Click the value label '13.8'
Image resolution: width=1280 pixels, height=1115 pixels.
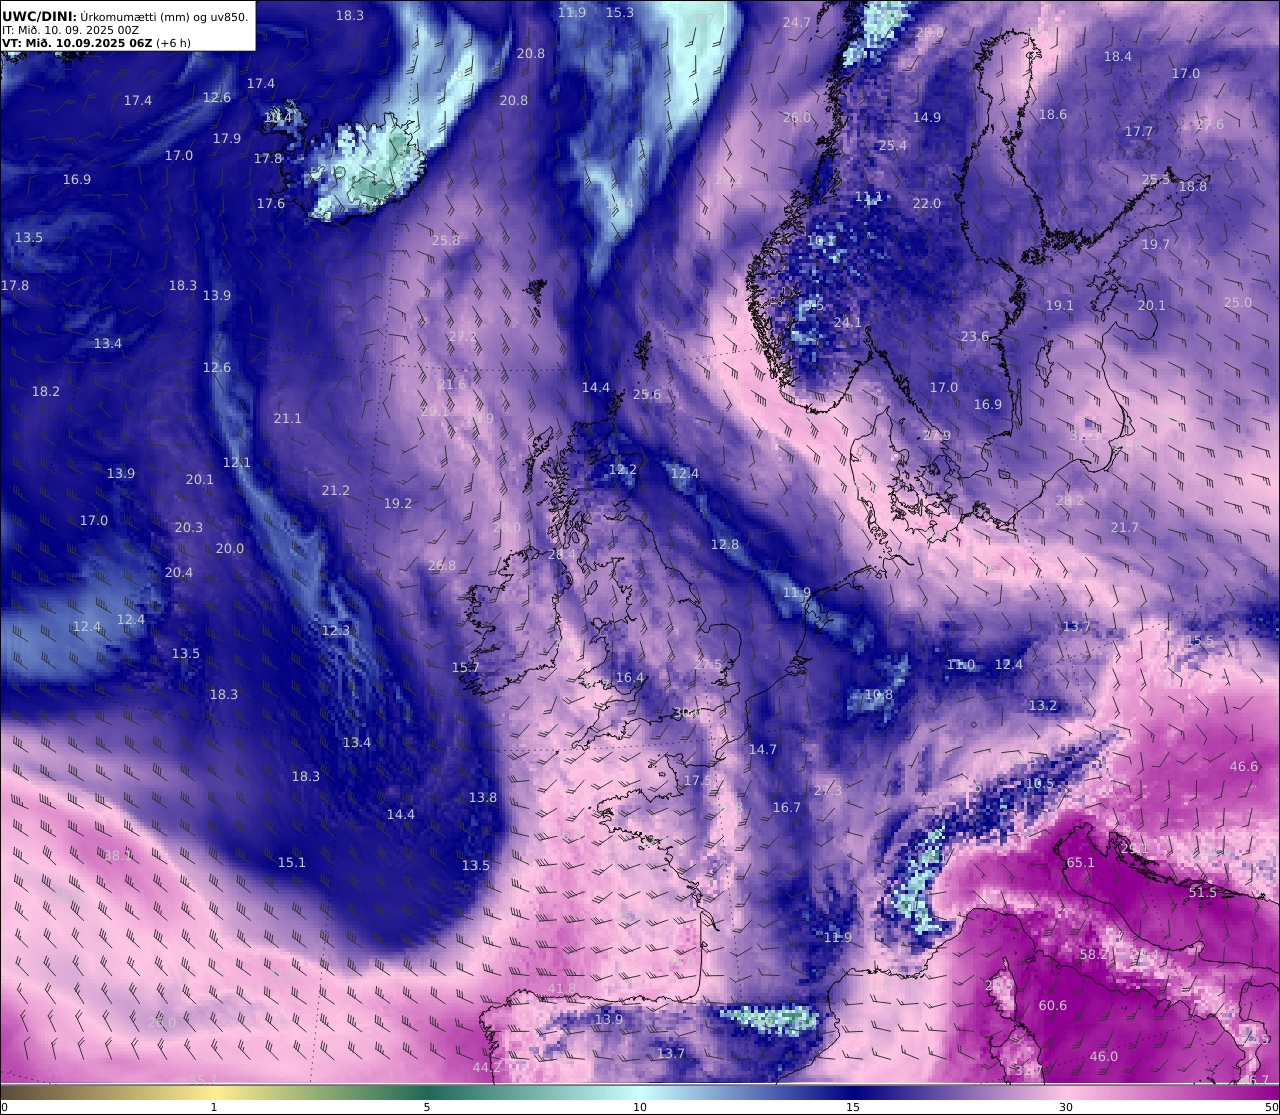click(x=483, y=797)
